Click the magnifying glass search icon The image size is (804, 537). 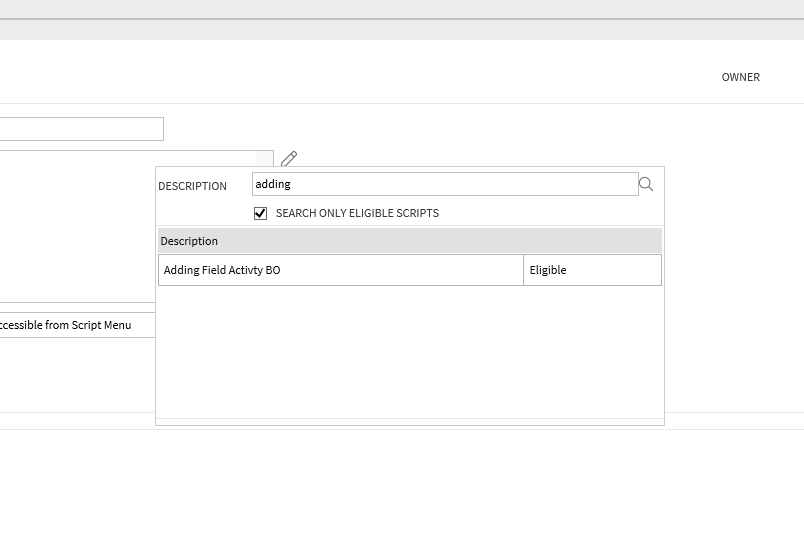click(x=646, y=184)
